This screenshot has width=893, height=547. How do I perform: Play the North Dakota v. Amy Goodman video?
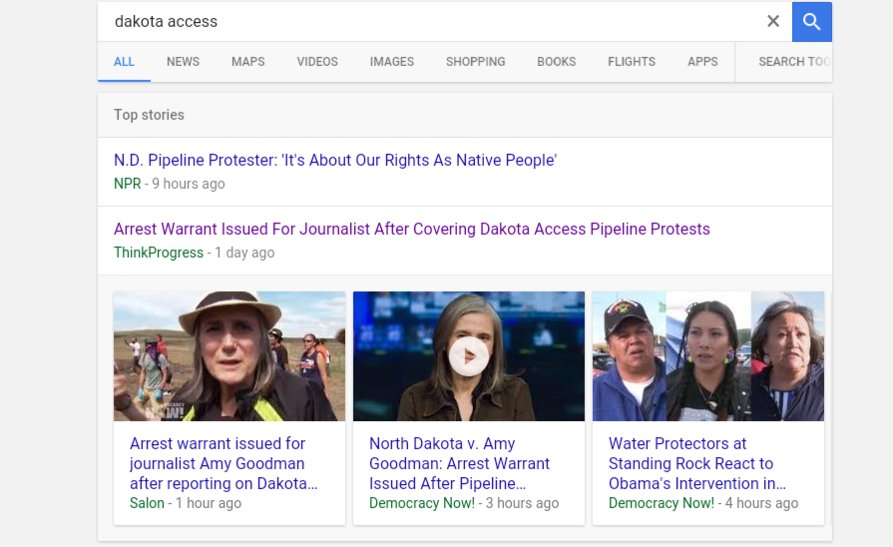tap(468, 356)
